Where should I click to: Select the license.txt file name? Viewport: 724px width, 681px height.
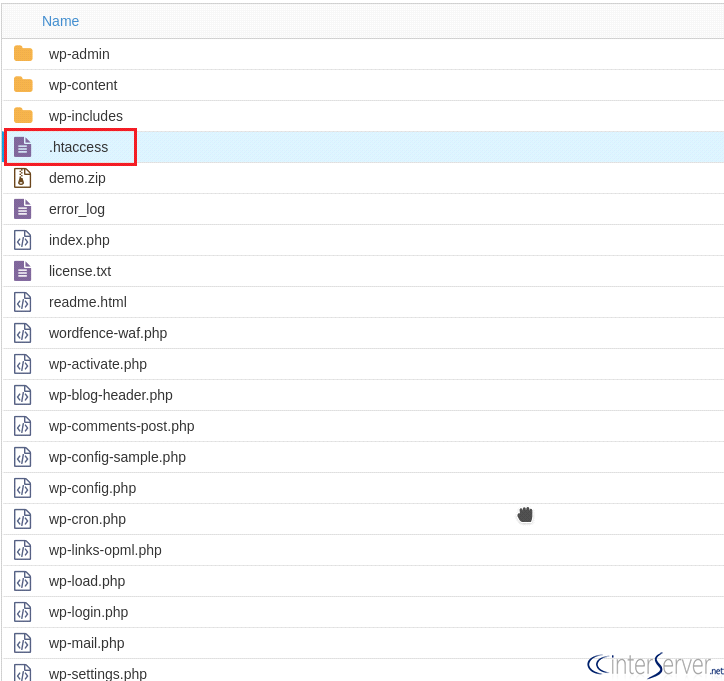[x=80, y=271]
